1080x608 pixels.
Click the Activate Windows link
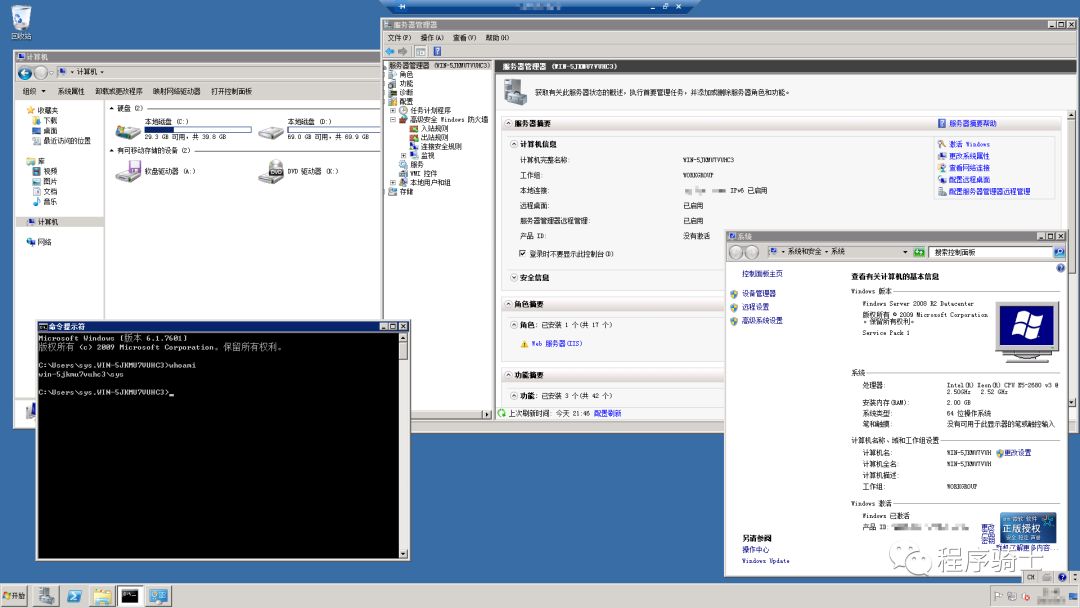click(x=969, y=144)
